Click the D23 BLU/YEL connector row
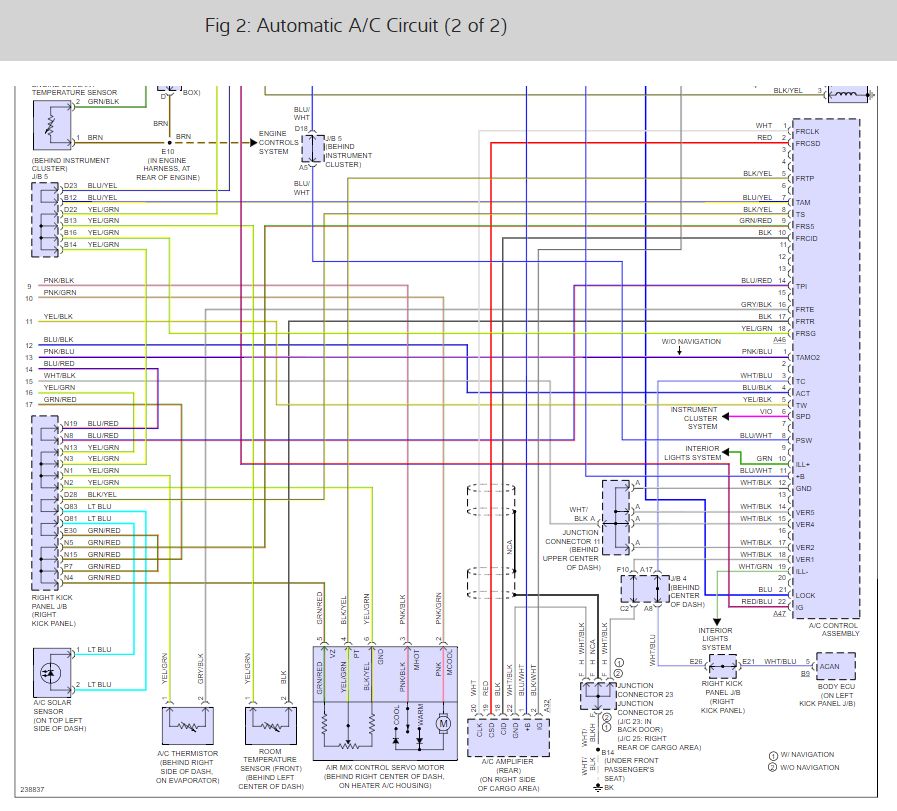This screenshot has width=897, height=811. tap(90, 186)
